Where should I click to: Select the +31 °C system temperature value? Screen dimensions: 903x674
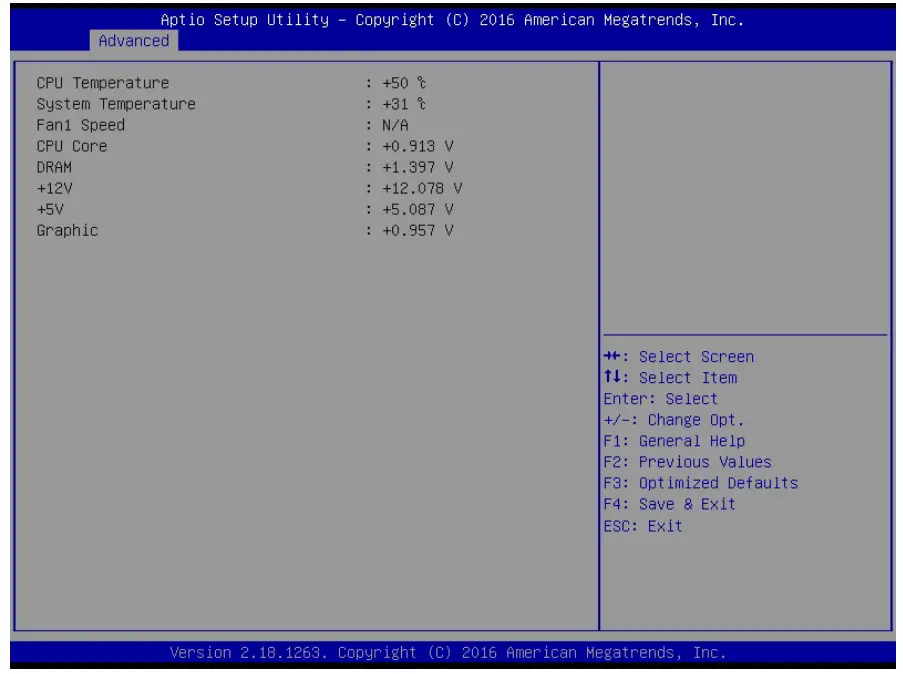click(404, 104)
